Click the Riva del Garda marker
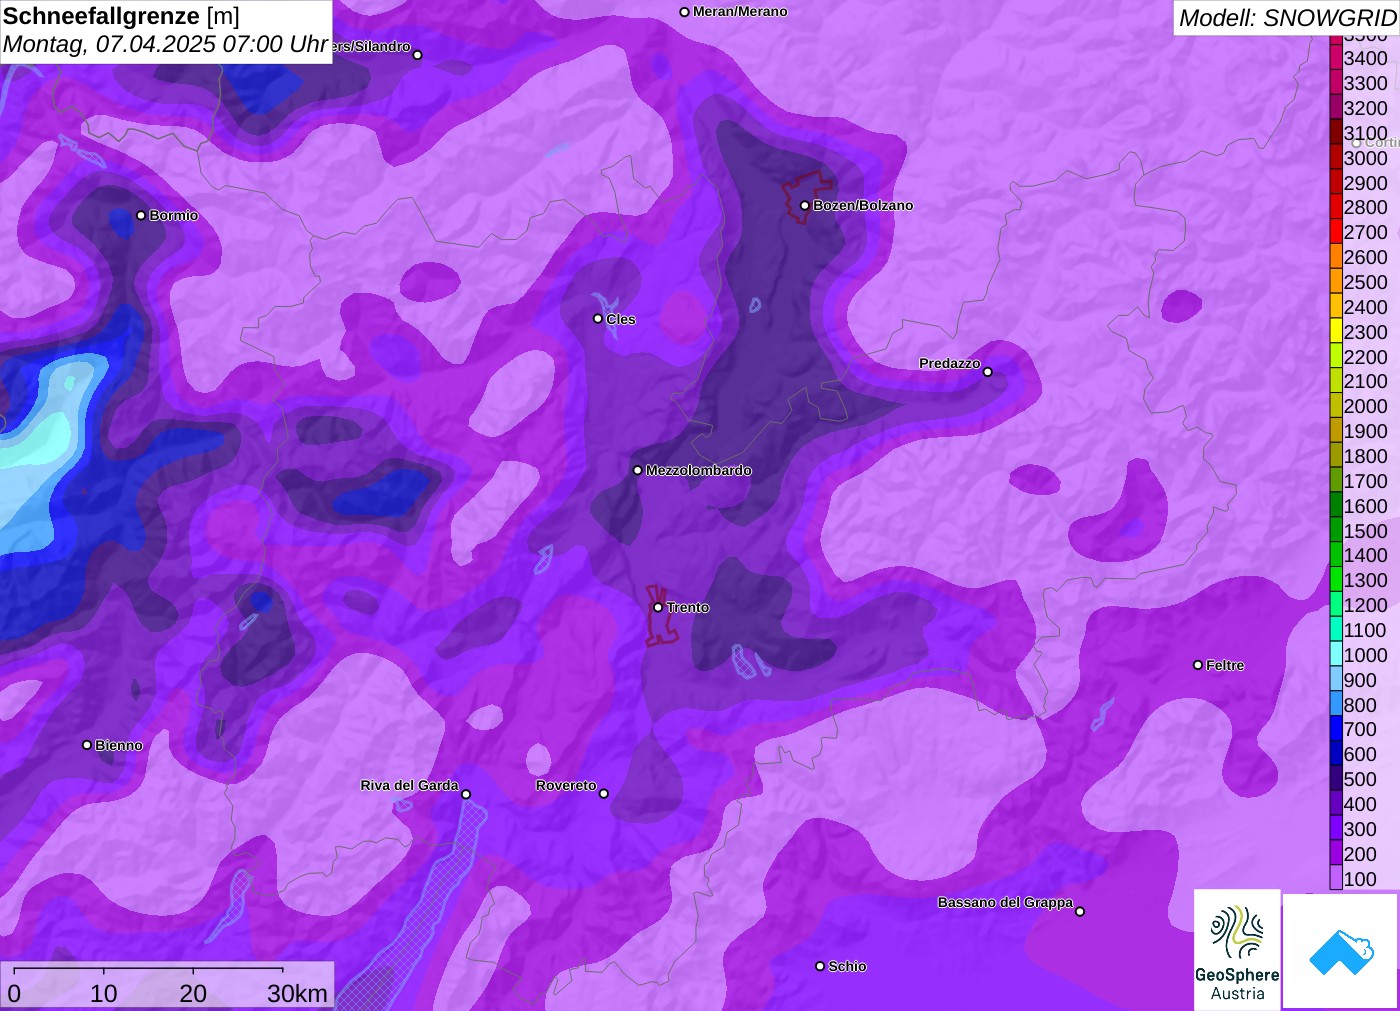The height and width of the screenshot is (1011, 1400). tap(466, 794)
